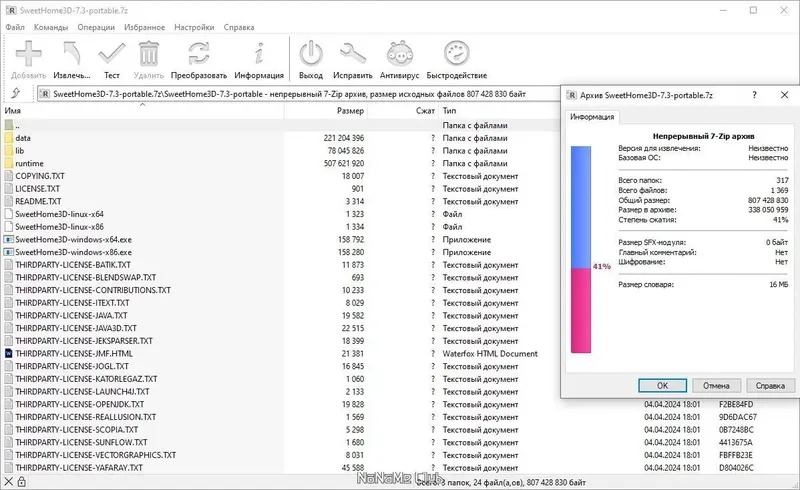Select THIRDPARTY-LICENSE-JEKSPARSER.TXT
Screen dimensions: 800x490
[x=84, y=341]
